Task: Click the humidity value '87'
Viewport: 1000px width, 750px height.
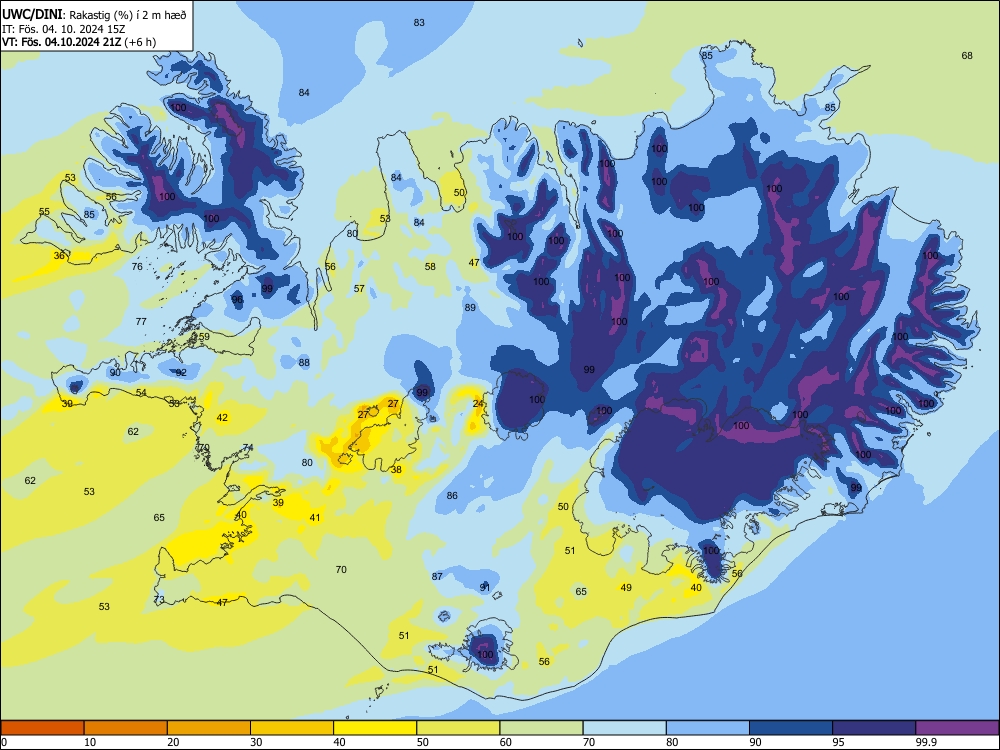Action: [437, 576]
